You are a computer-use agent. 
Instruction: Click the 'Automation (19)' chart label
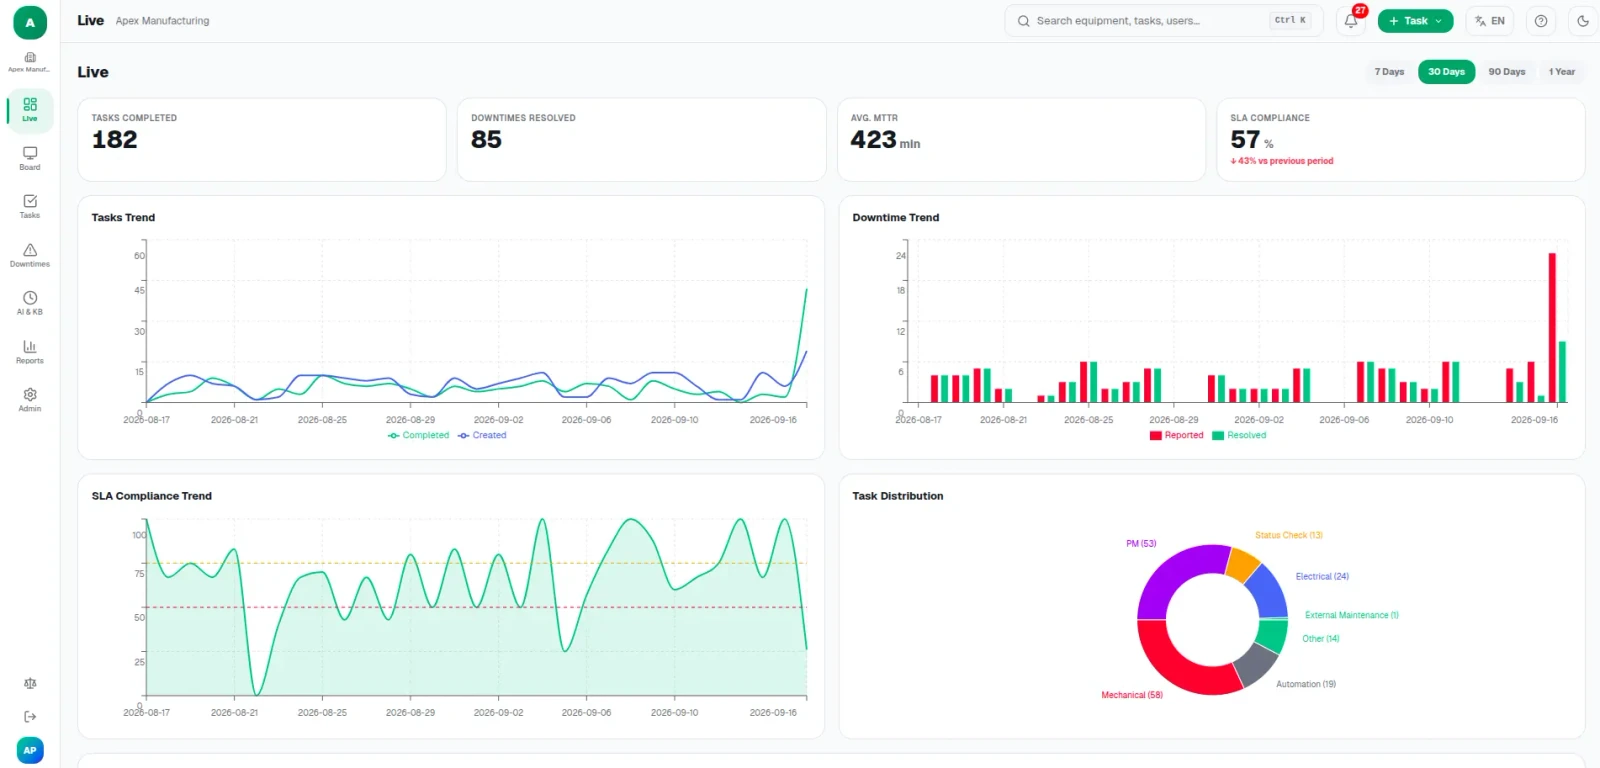tap(1306, 685)
